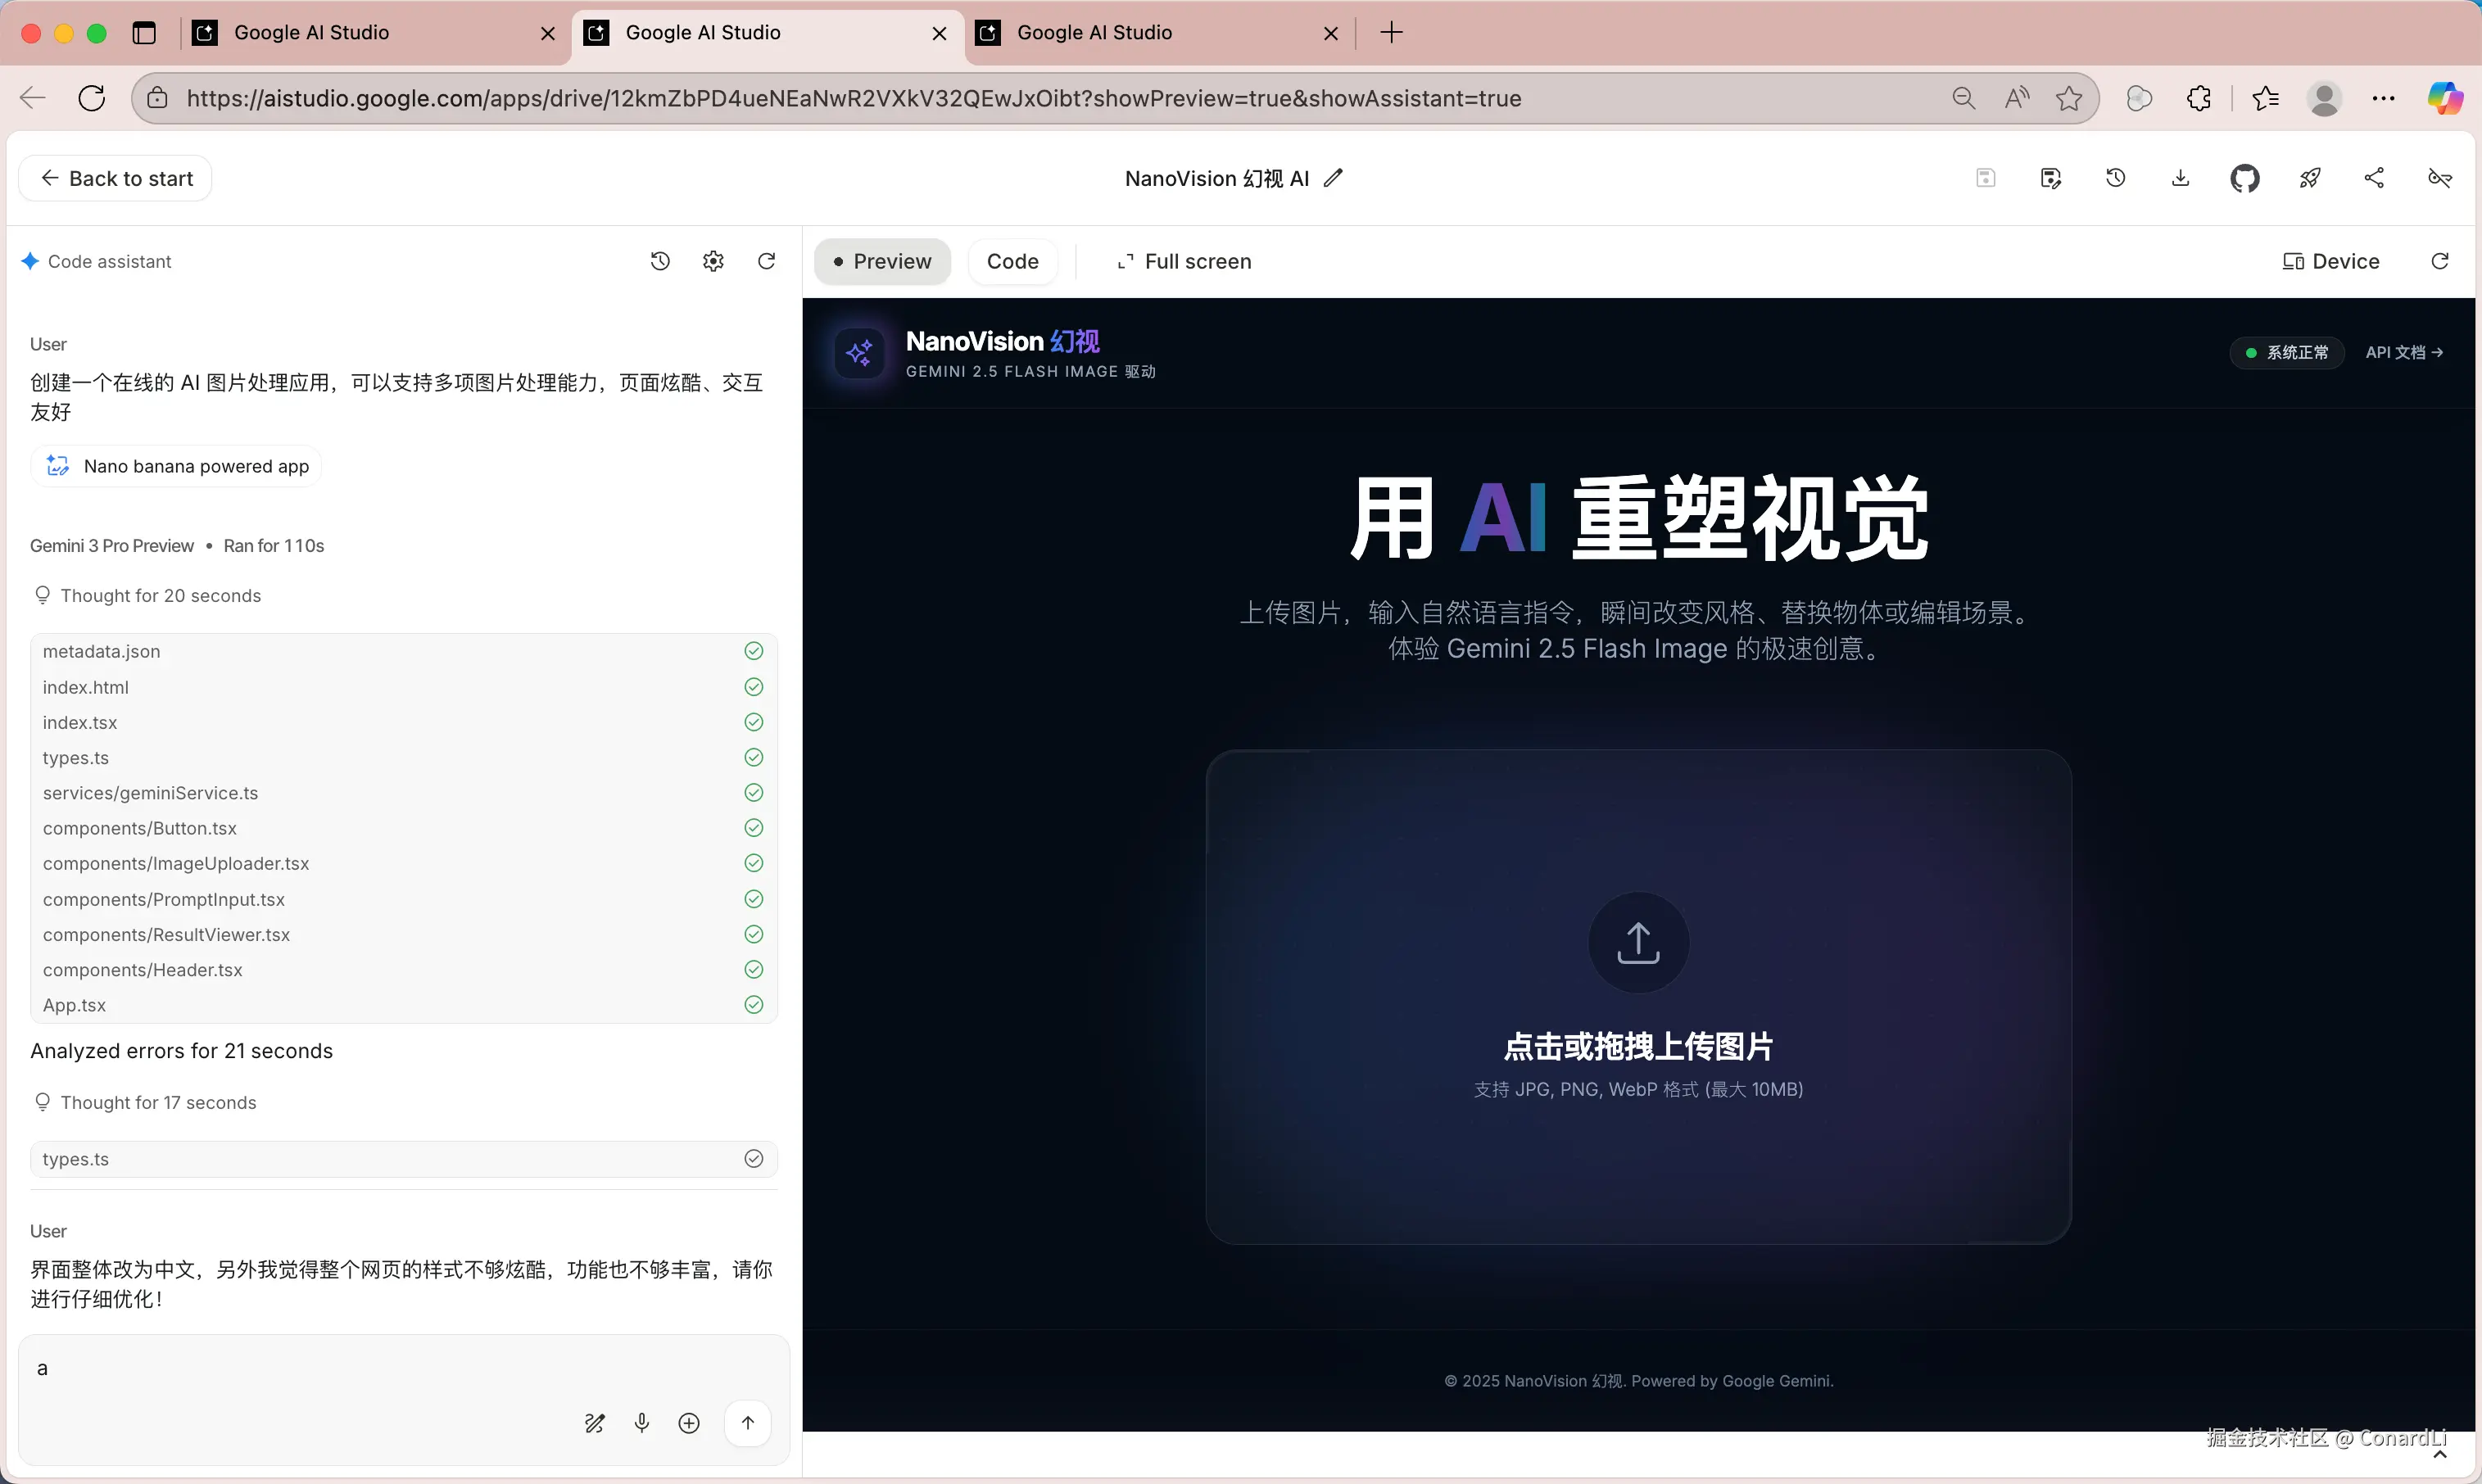Click the Back to start button

[x=116, y=178]
